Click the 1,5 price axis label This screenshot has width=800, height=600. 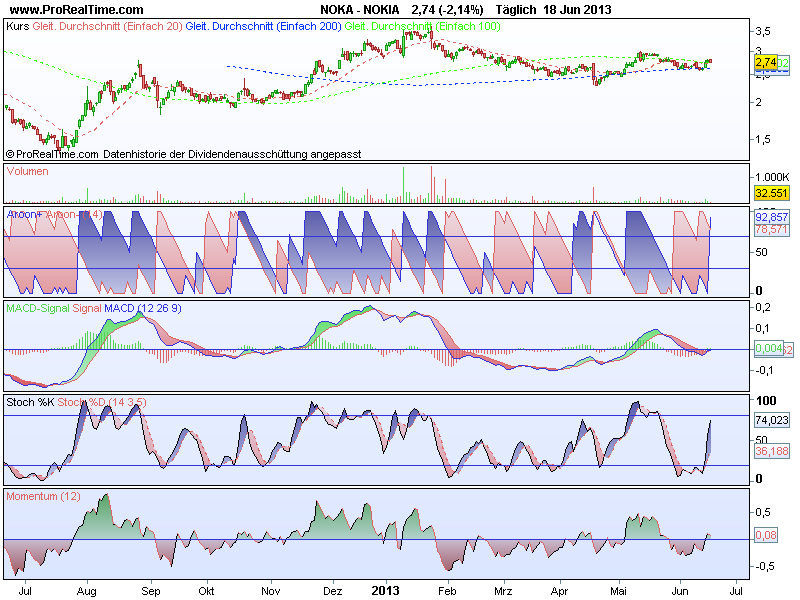coord(763,139)
